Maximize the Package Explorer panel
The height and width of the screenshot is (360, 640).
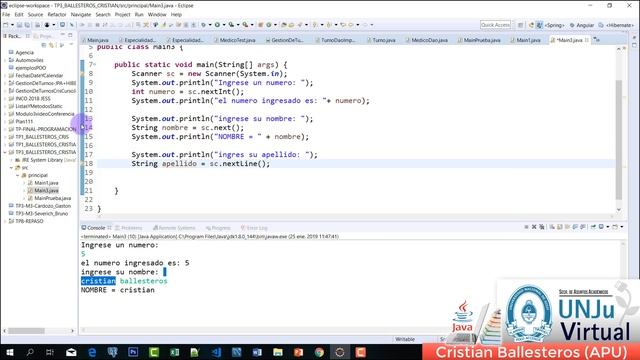70,36
